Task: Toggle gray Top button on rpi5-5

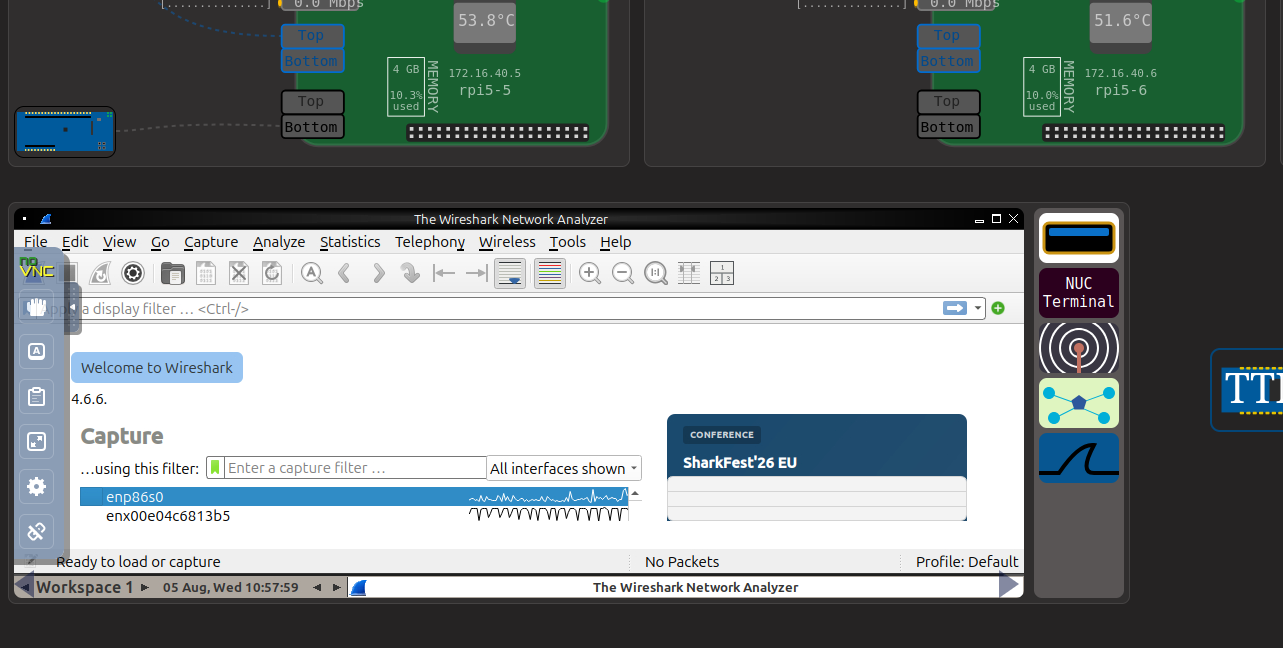Action: 312,101
